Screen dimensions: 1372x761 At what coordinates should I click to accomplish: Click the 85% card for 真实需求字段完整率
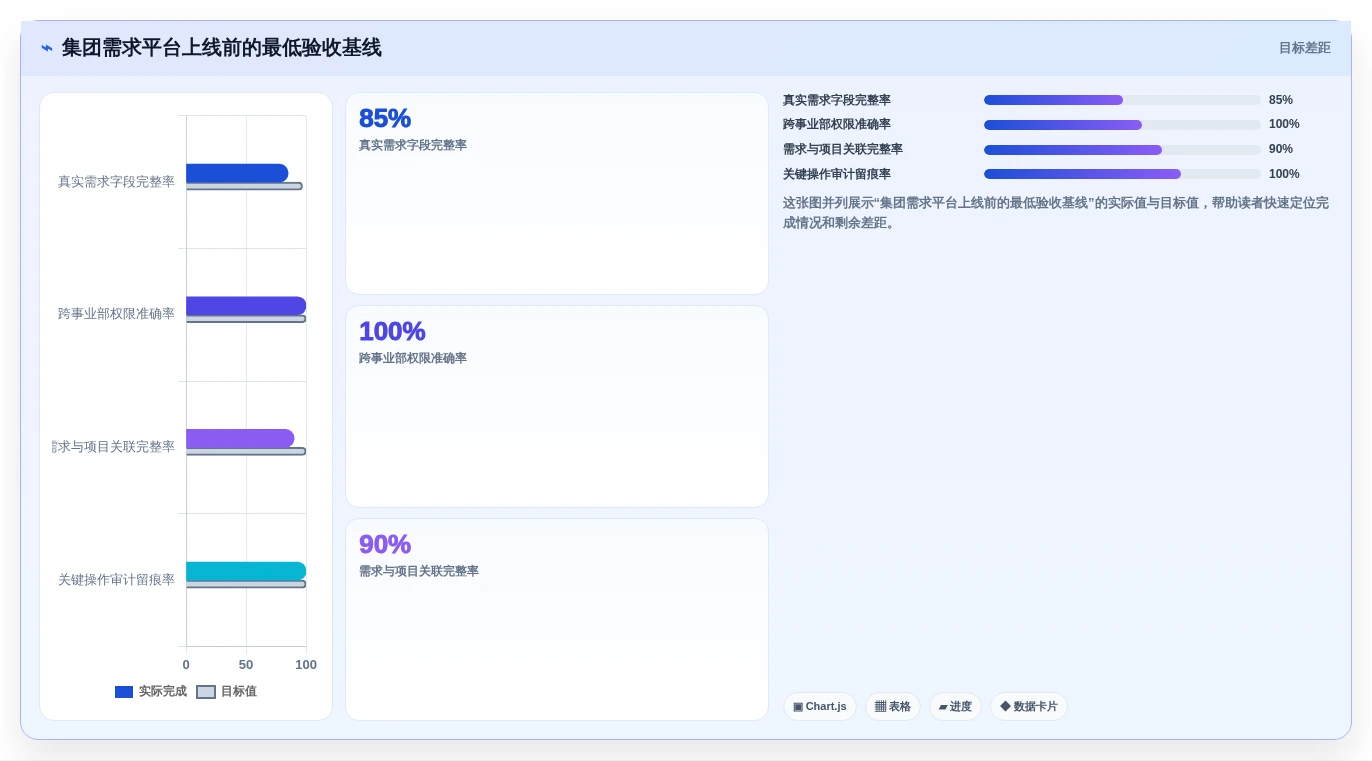tap(557, 194)
